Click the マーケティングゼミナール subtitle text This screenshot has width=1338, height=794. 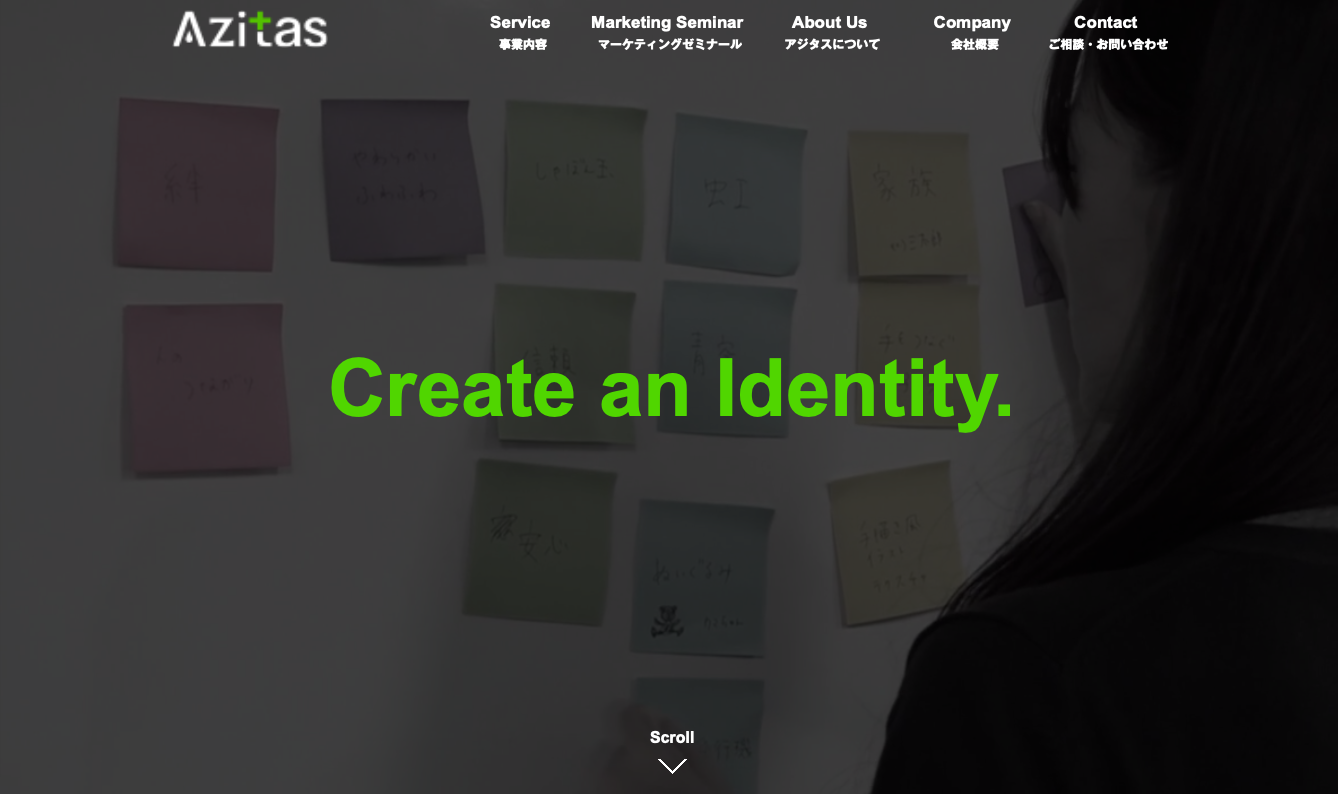click(670, 45)
